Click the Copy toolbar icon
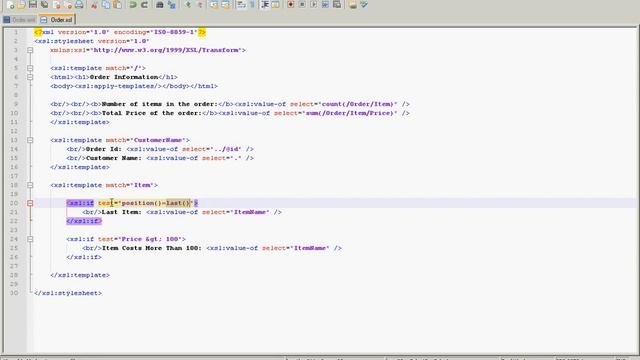The height and width of the screenshot is (360, 640). 106,5
